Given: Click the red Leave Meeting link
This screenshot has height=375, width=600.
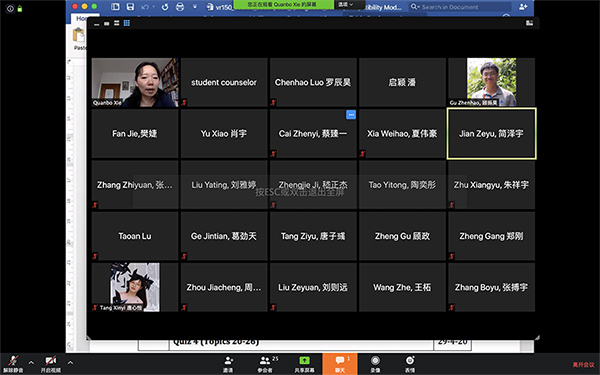Looking at the screenshot, I should [583, 365].
